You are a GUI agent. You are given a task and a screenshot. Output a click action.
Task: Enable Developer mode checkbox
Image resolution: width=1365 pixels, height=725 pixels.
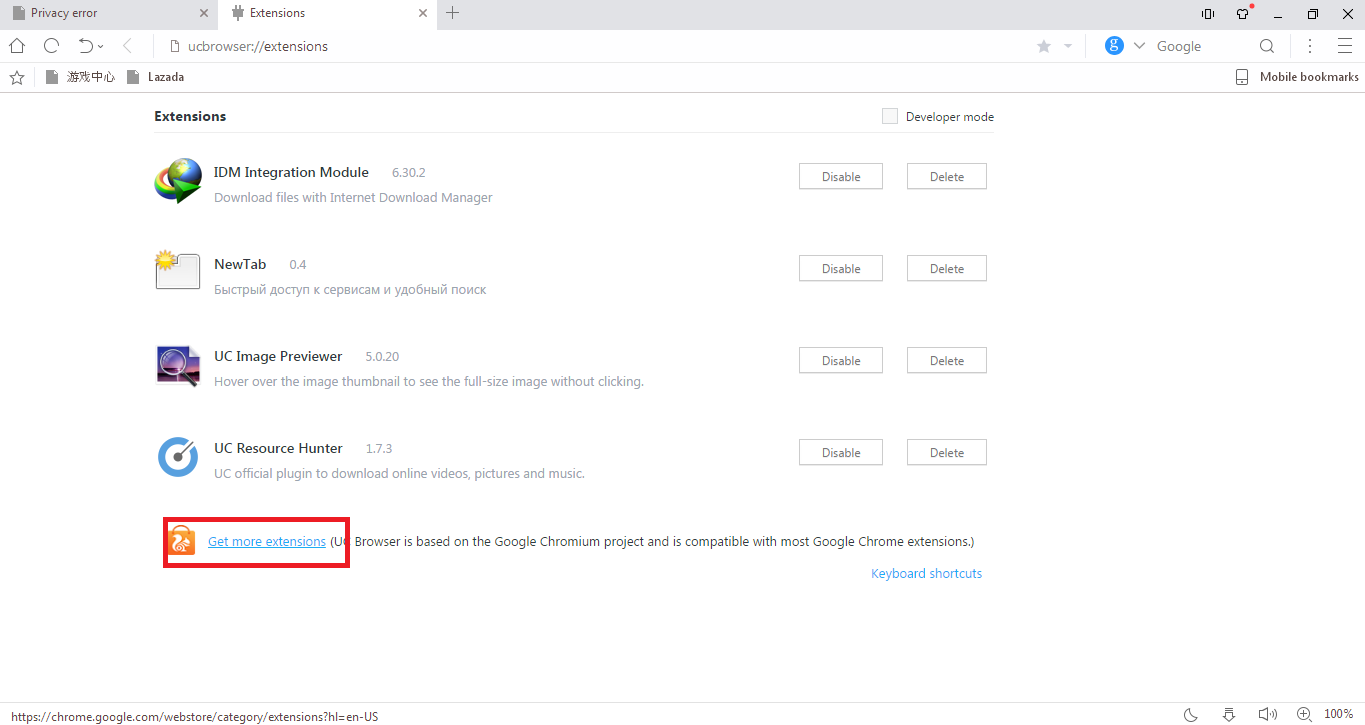coord(889,116)
